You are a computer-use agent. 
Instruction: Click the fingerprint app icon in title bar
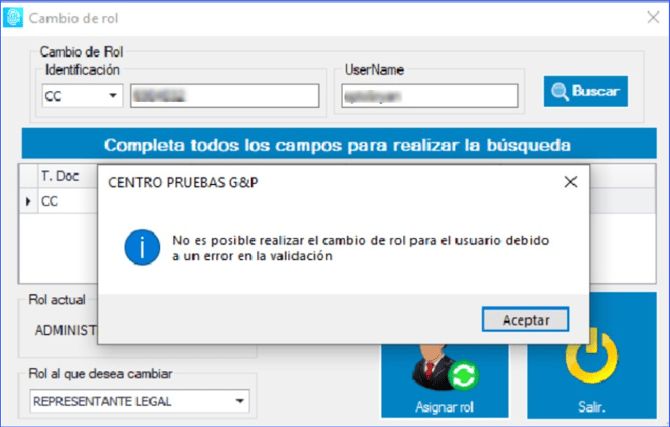coord(13,18)
